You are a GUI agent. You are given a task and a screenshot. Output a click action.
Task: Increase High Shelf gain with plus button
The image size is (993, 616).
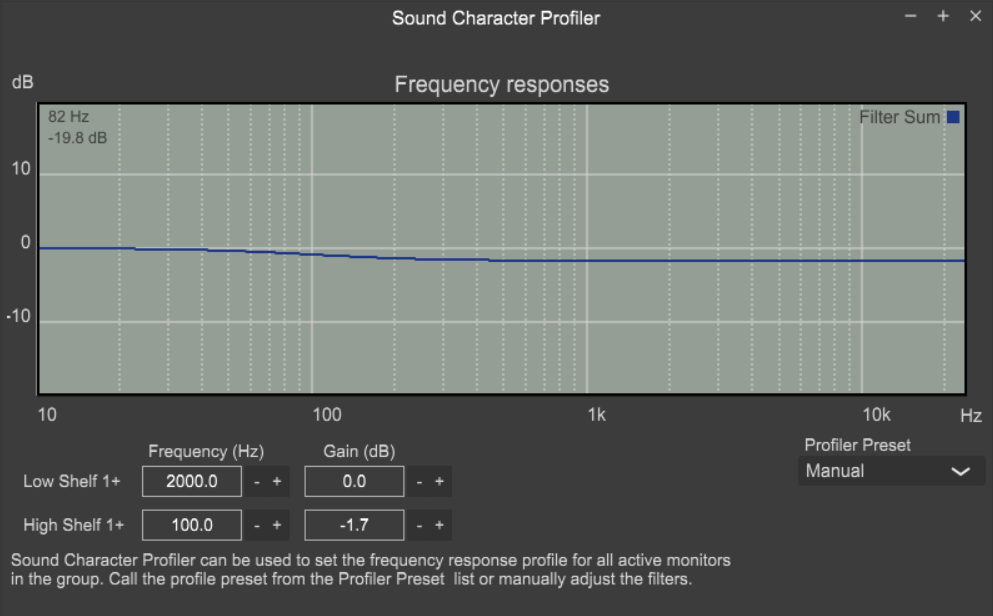coord(440,525)
